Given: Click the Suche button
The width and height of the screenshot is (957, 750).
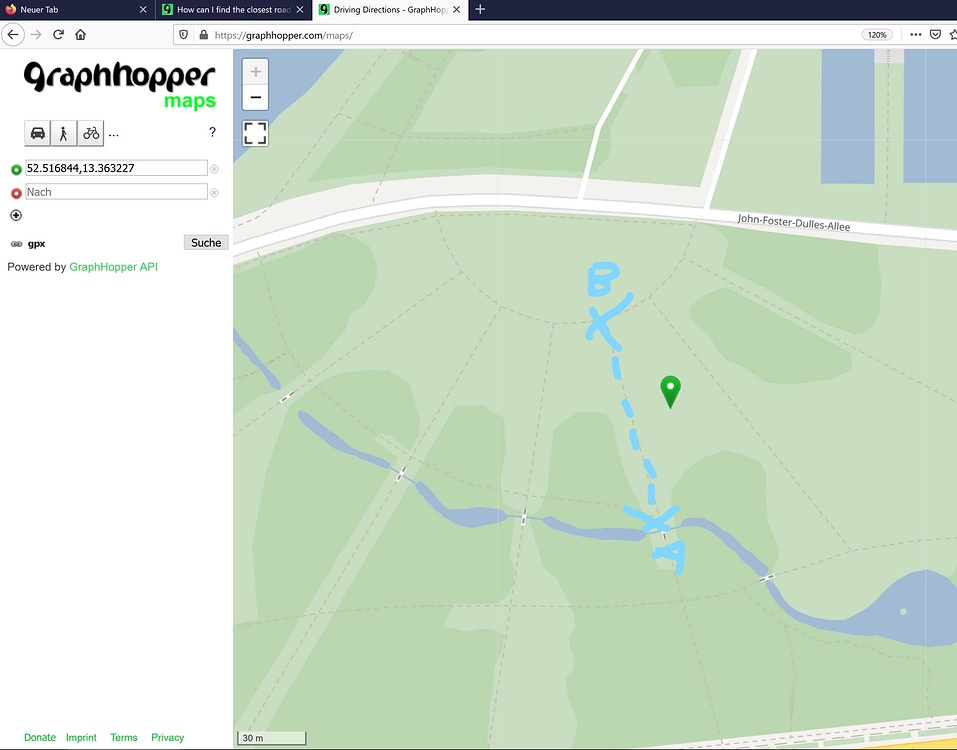Looking at the screenshot, I should (x=205, y=242).
